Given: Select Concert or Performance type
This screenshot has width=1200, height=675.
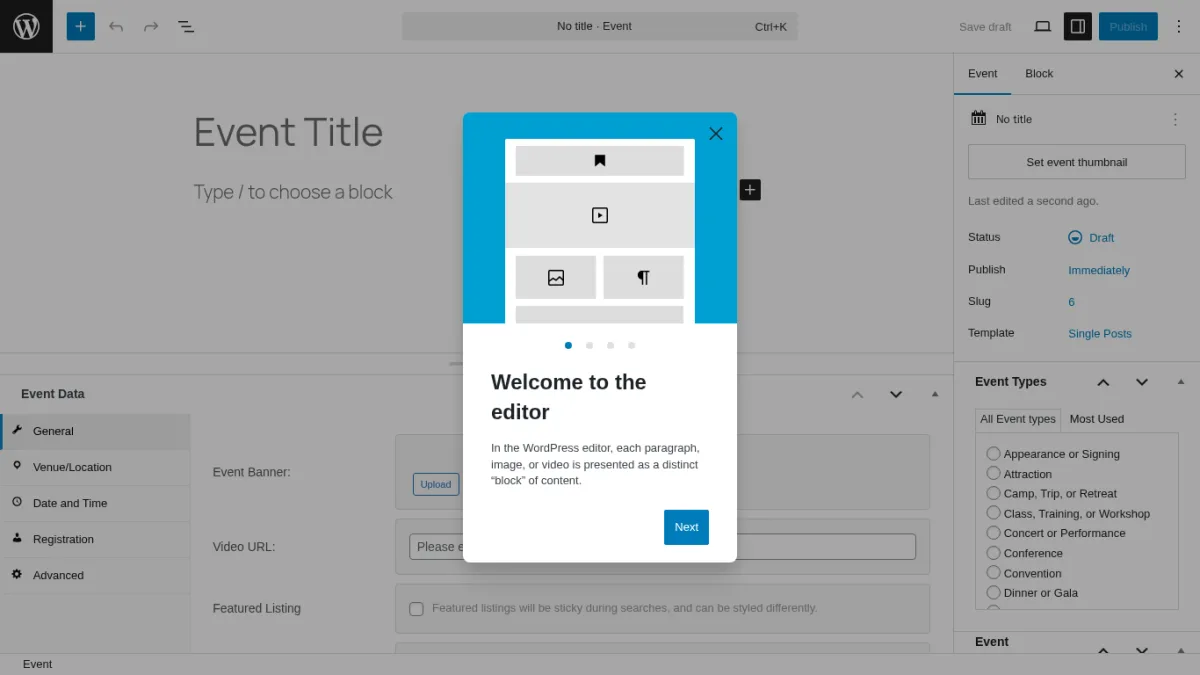Looking at the screenshot, I should (x=993, y=533).
